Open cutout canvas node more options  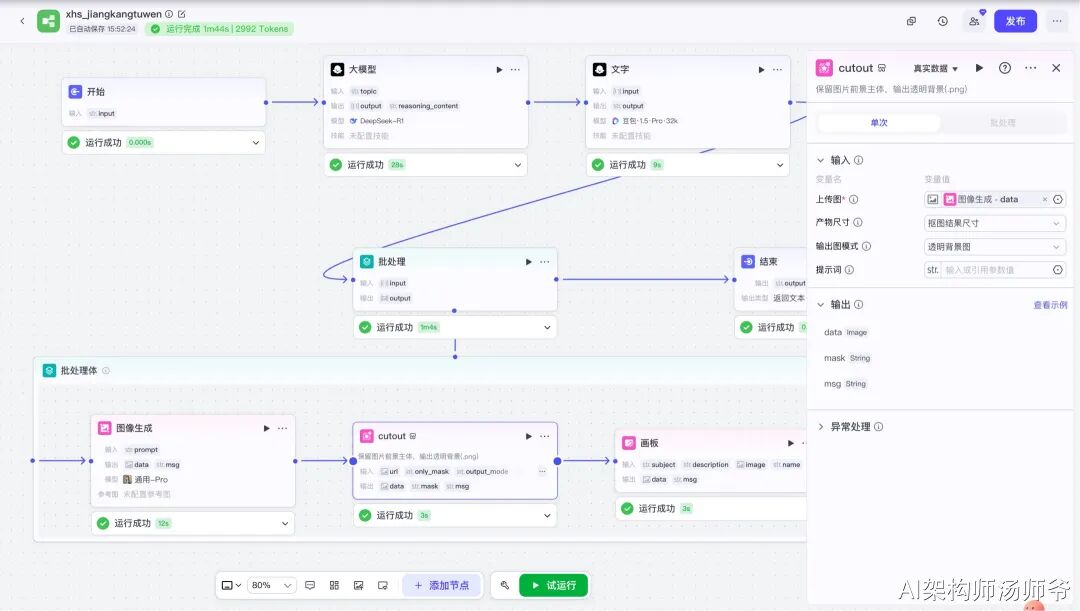pyautogui.click(x=545, y=436)
